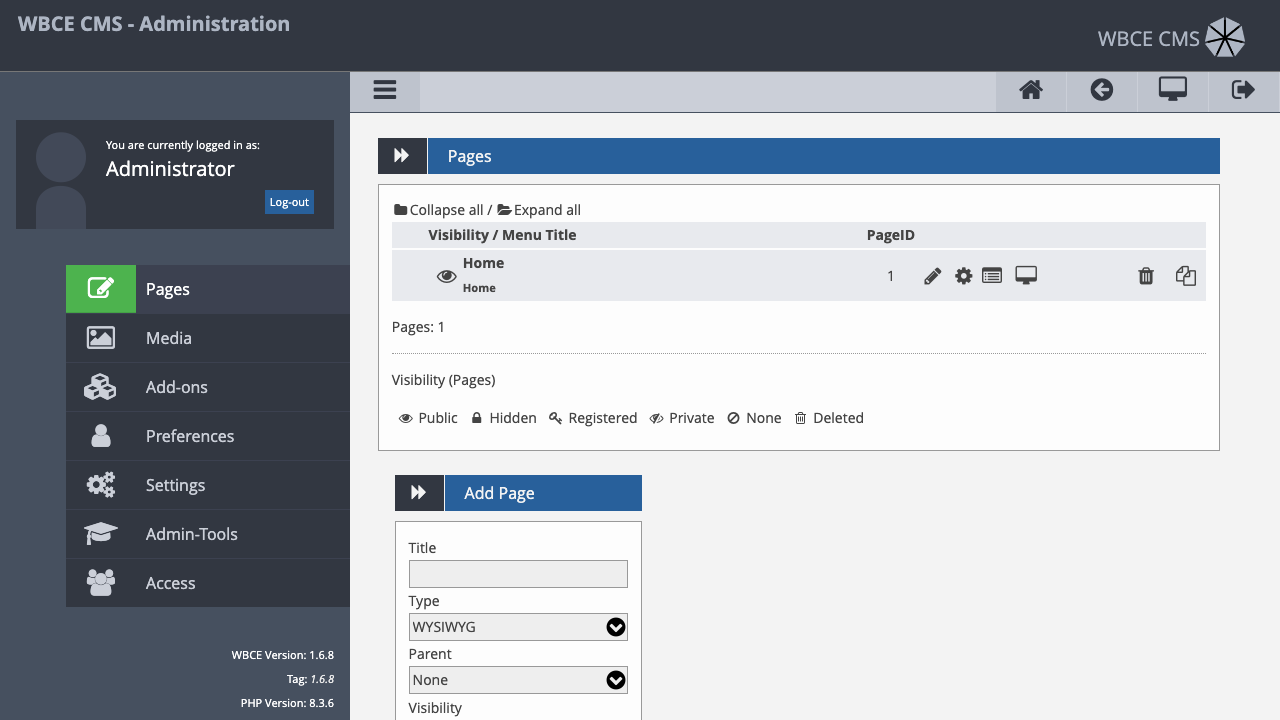The width and height of the screenshot is (1280, 720).
Task: Duplicate the Home page with copy icon
Action: [1186, 275]
